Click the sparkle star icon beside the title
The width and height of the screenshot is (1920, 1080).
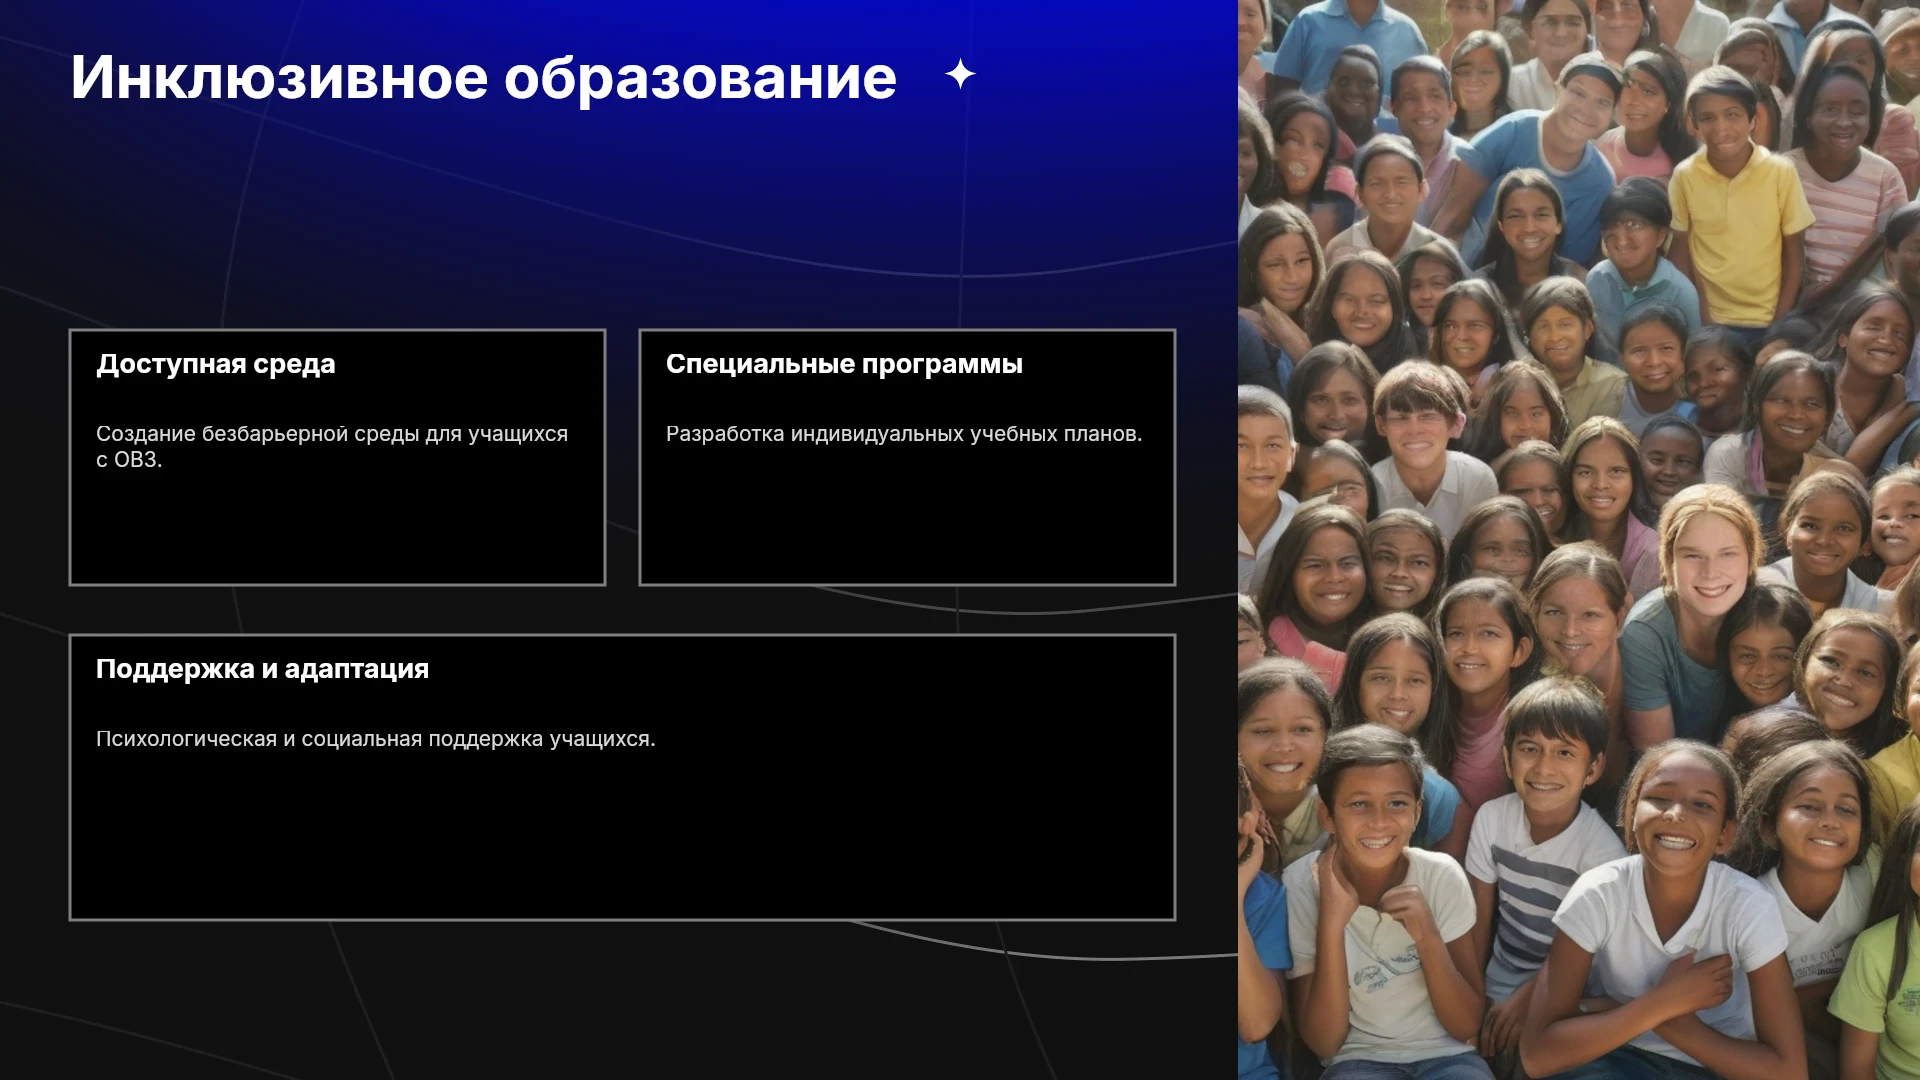pyautogui.click(x=960, y=75)
